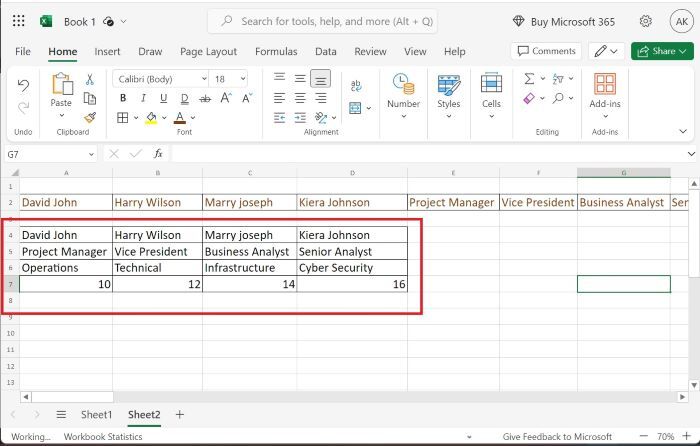This screenshot has height=446, width=700.
Task: Toggle Underline formatting
Action: tap(164, 98)
